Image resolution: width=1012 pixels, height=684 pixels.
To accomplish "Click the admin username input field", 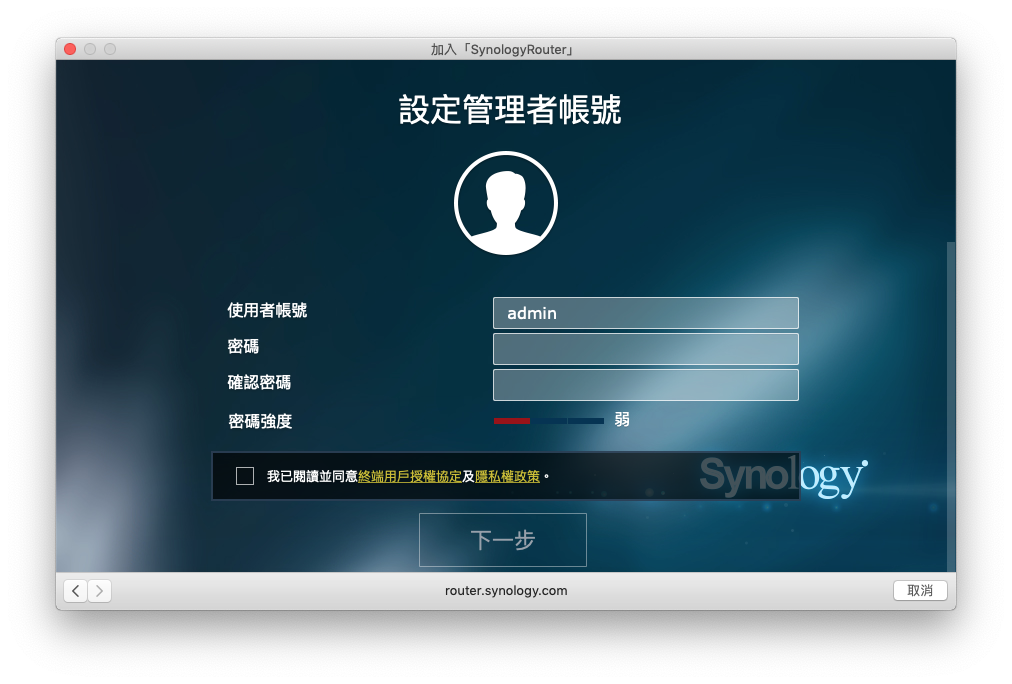I will coord(645,313).
